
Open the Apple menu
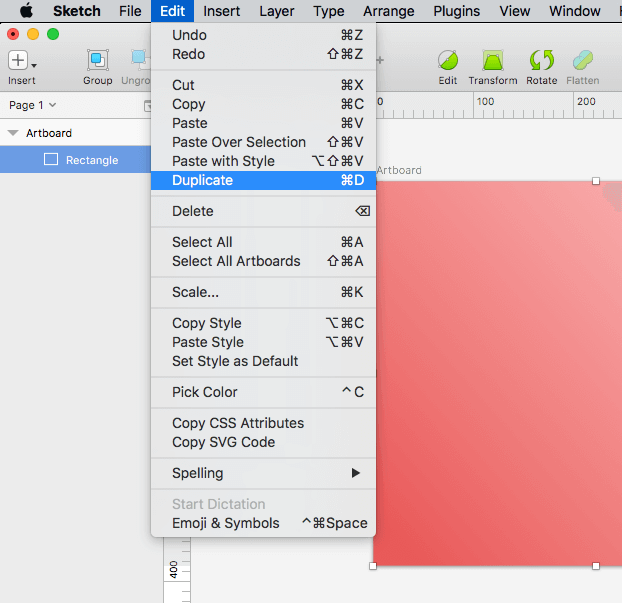26,11
